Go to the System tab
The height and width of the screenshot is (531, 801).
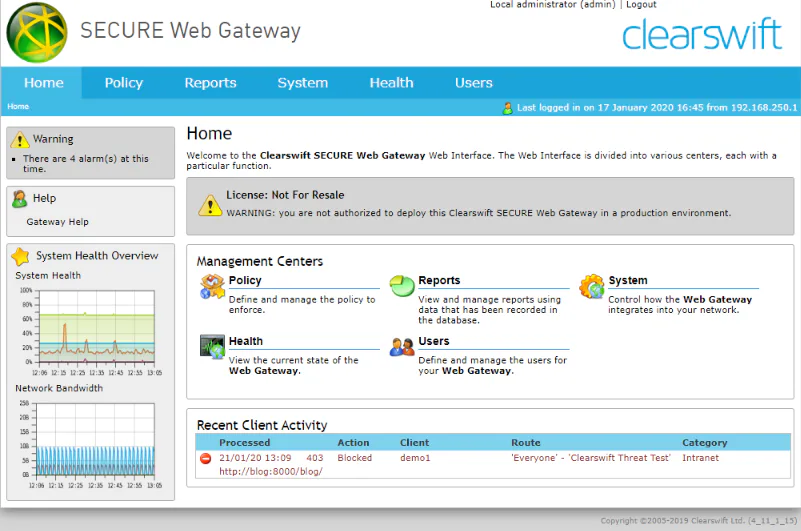click(x=302, y=83)
